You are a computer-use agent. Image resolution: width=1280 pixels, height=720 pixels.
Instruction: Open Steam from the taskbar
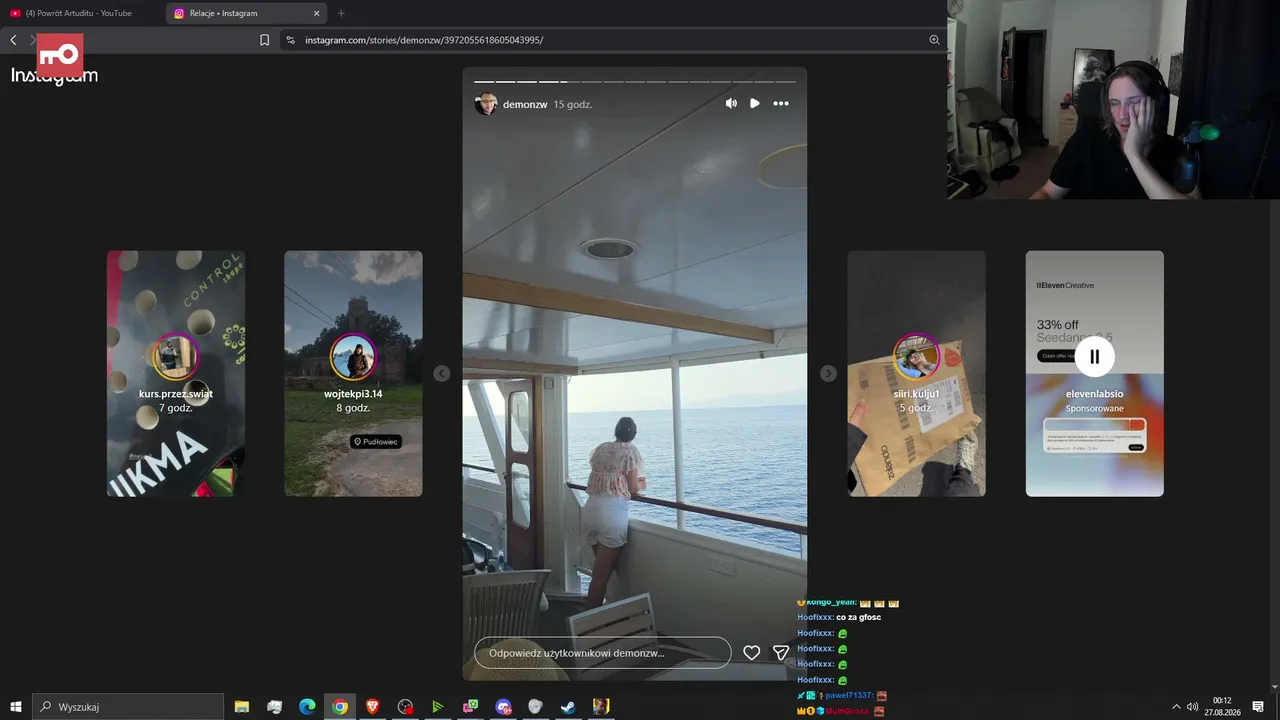point(567,707)
